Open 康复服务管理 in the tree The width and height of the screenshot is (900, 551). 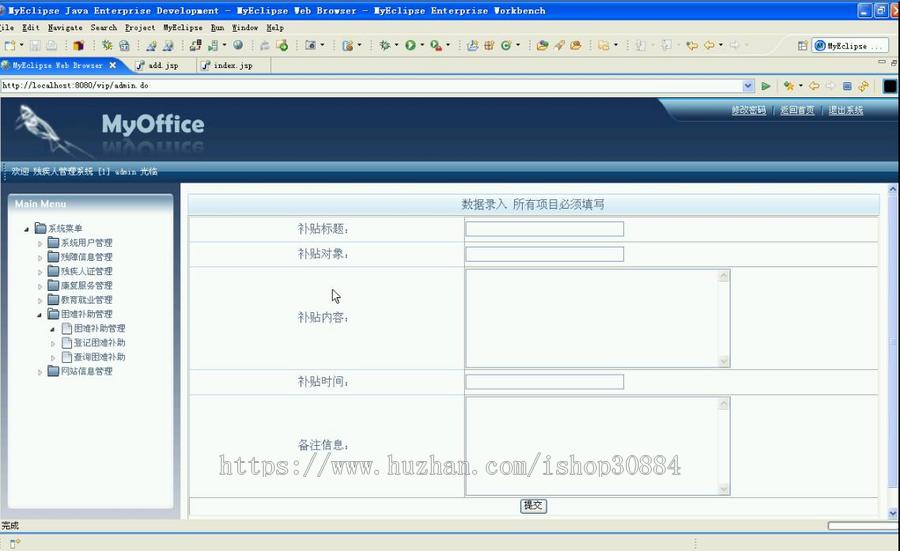(x=87, y=285)
